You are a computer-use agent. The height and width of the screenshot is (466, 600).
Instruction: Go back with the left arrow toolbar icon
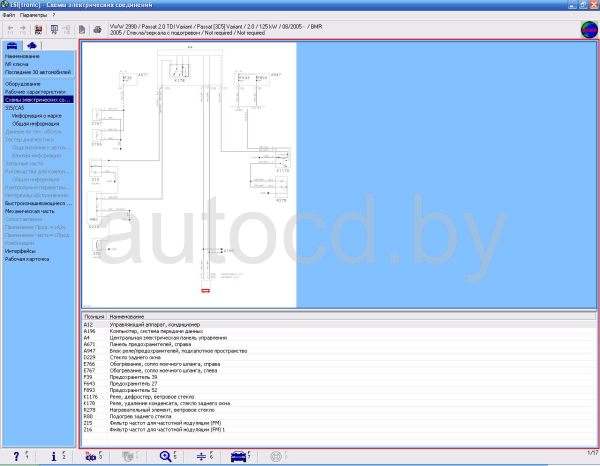point(10,29)
